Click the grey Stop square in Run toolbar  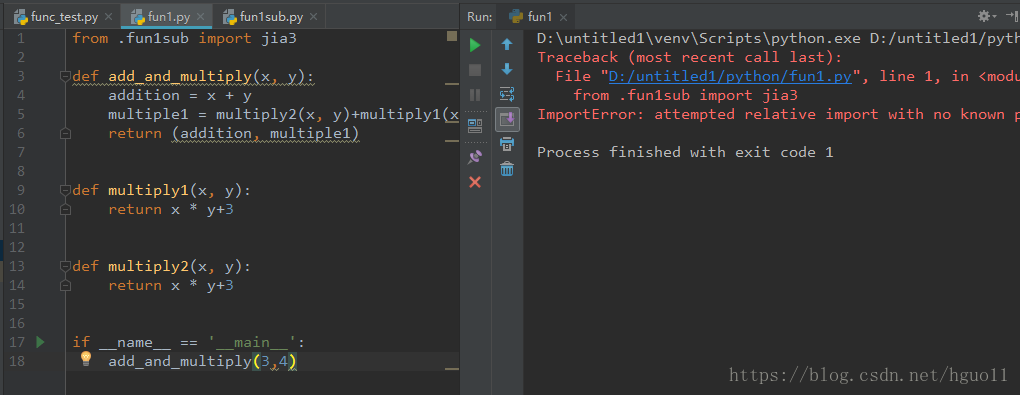[x=475, y=70]
